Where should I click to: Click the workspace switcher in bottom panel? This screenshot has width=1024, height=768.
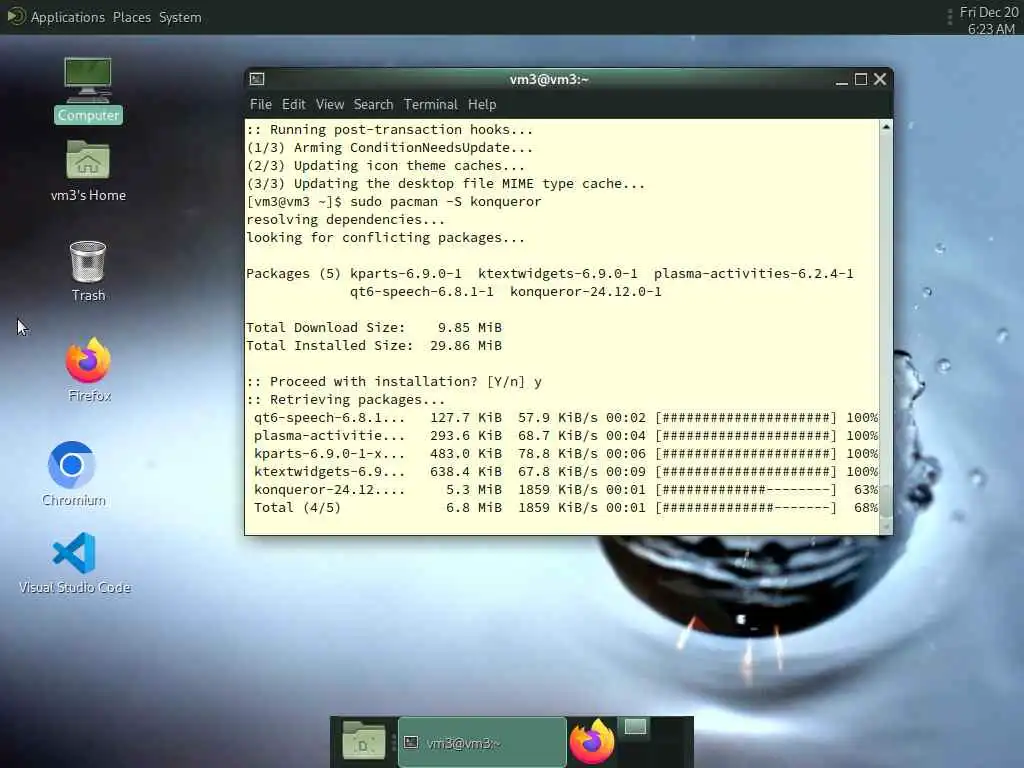635,726
